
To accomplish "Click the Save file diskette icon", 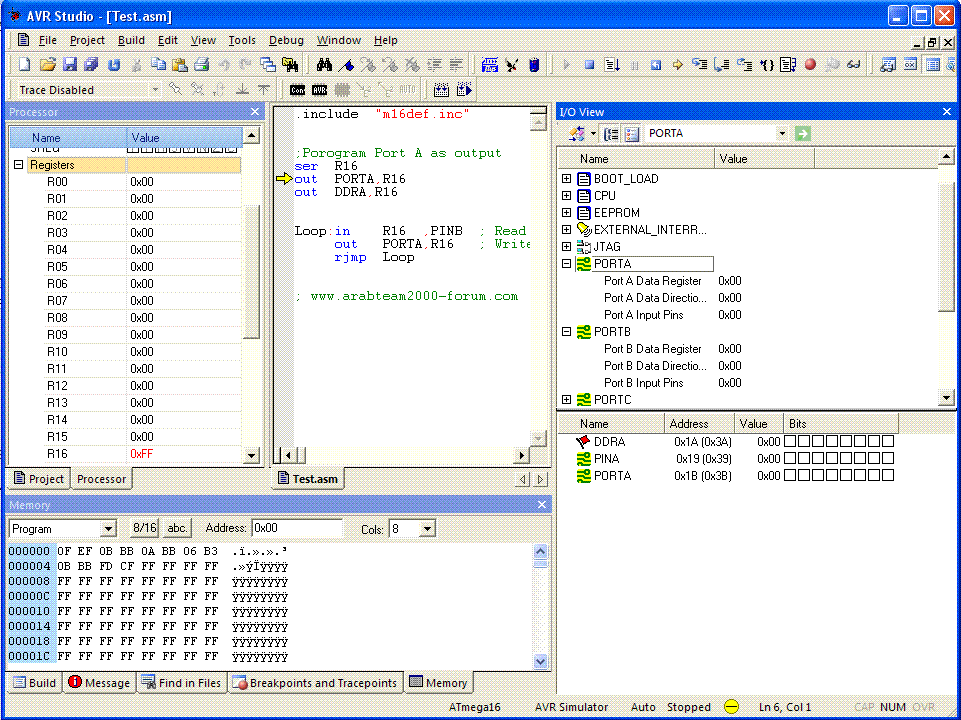I will tap(70, 64).
